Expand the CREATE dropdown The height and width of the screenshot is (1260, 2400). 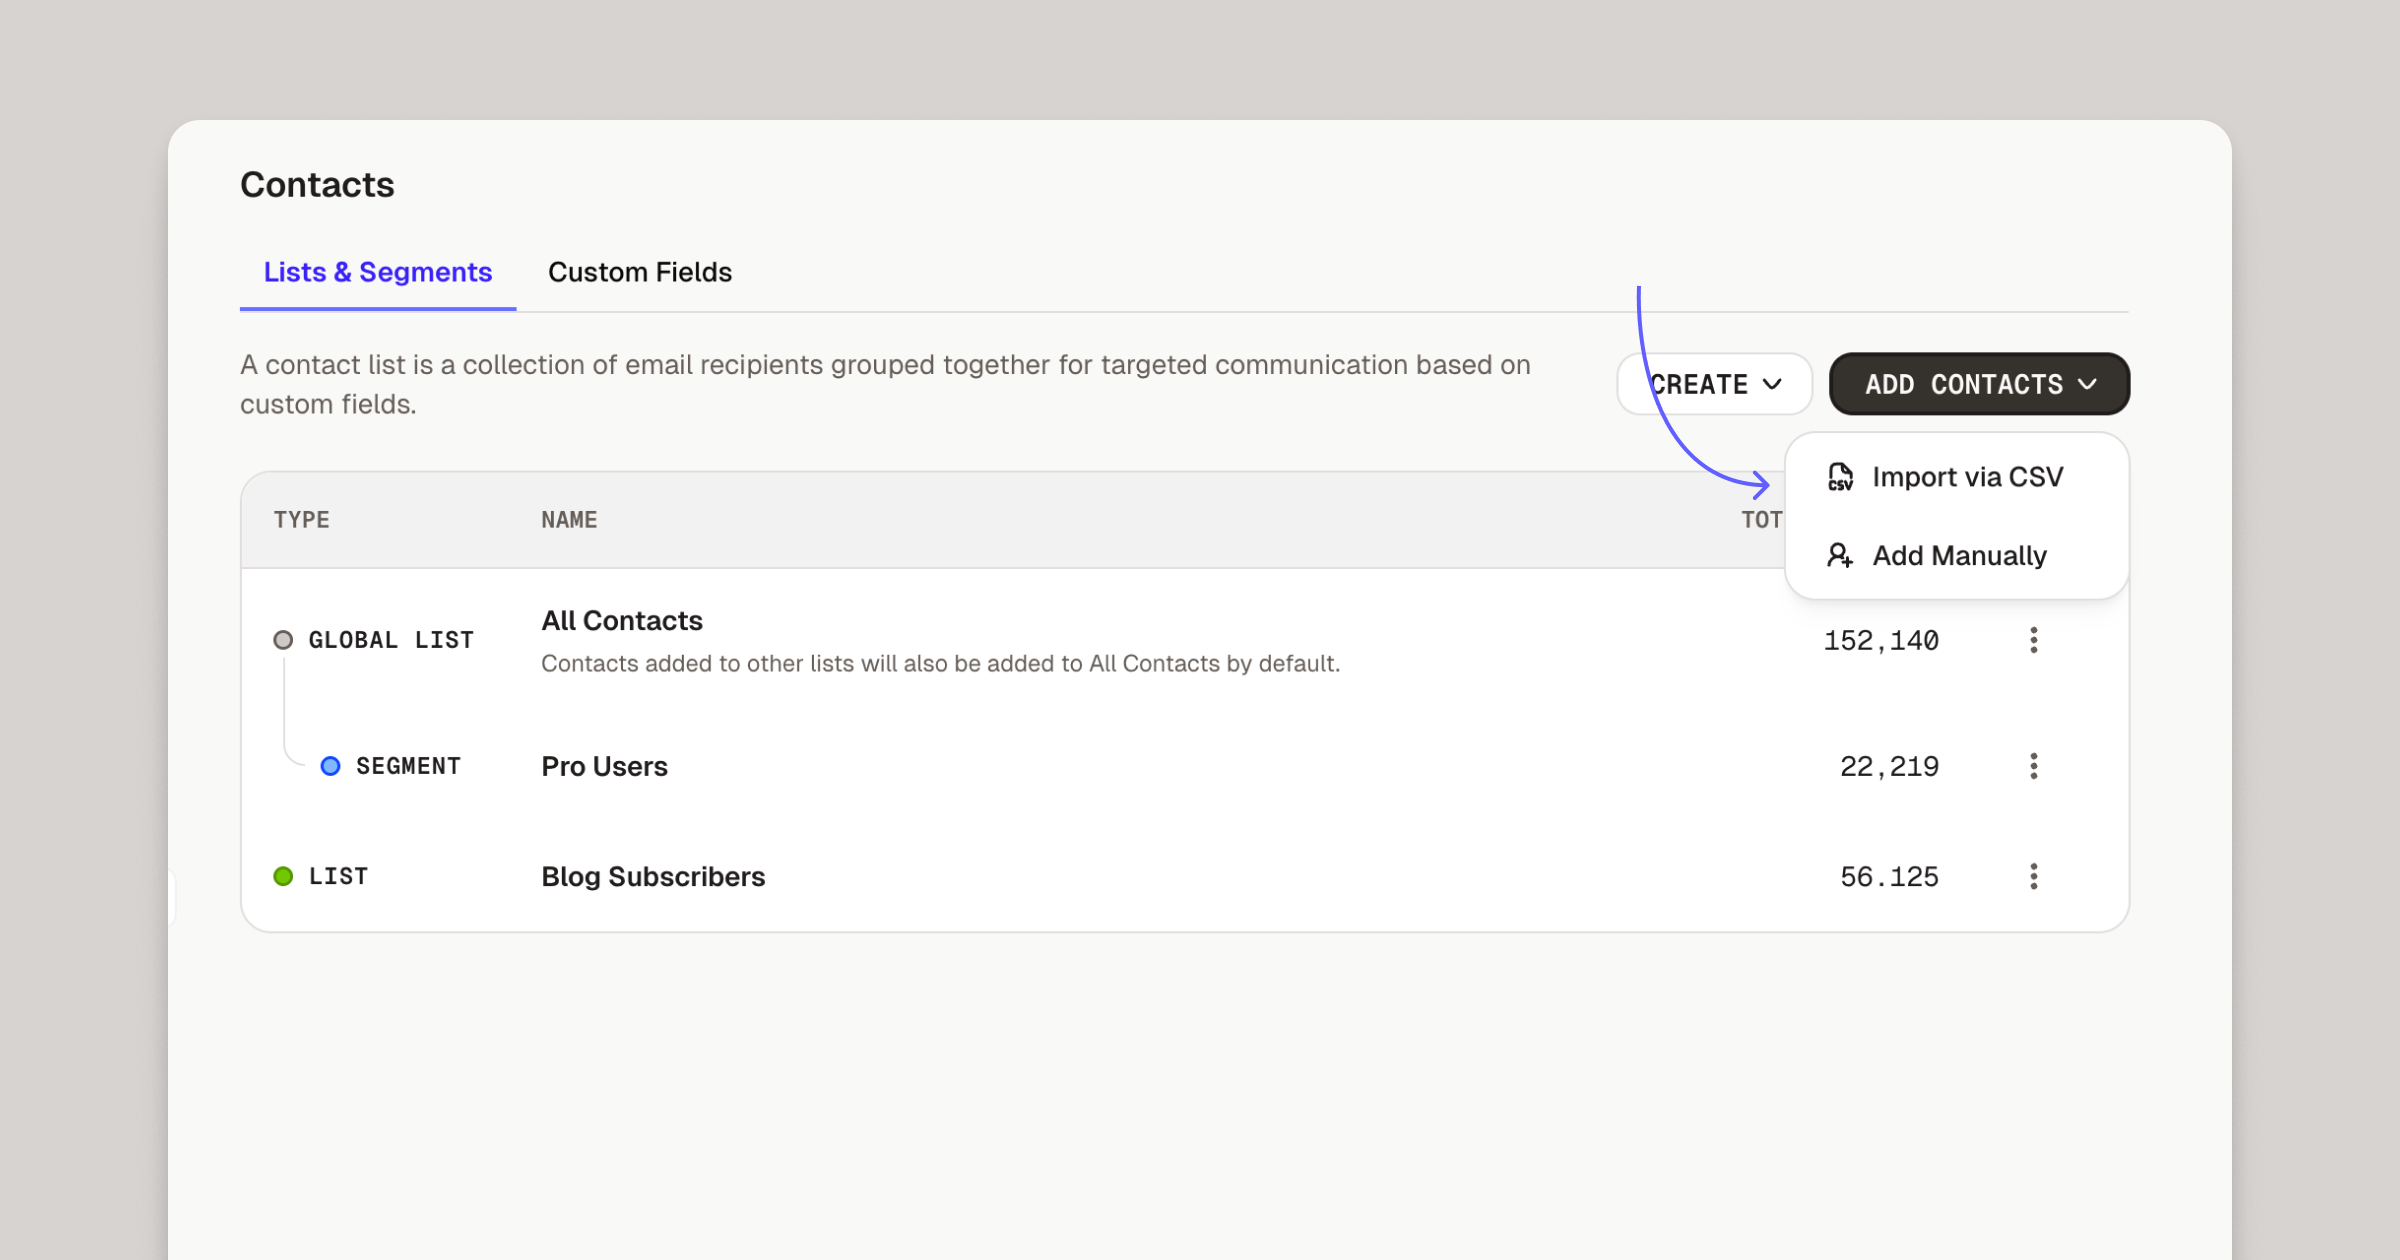pyautogui.click(x=1713, y=383)
